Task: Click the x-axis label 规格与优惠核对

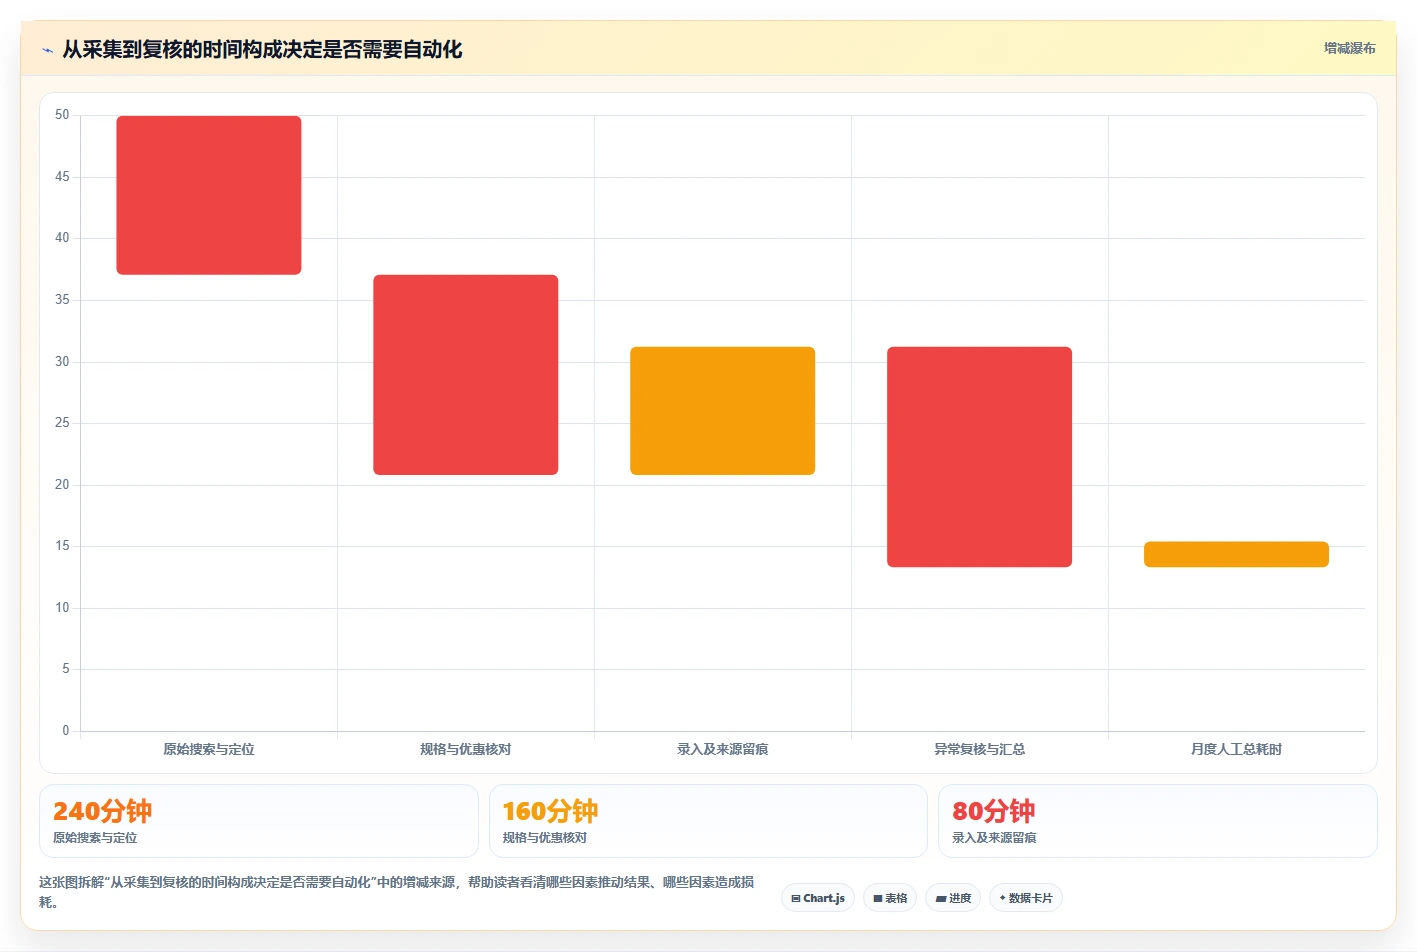Action: pos(466,749)
